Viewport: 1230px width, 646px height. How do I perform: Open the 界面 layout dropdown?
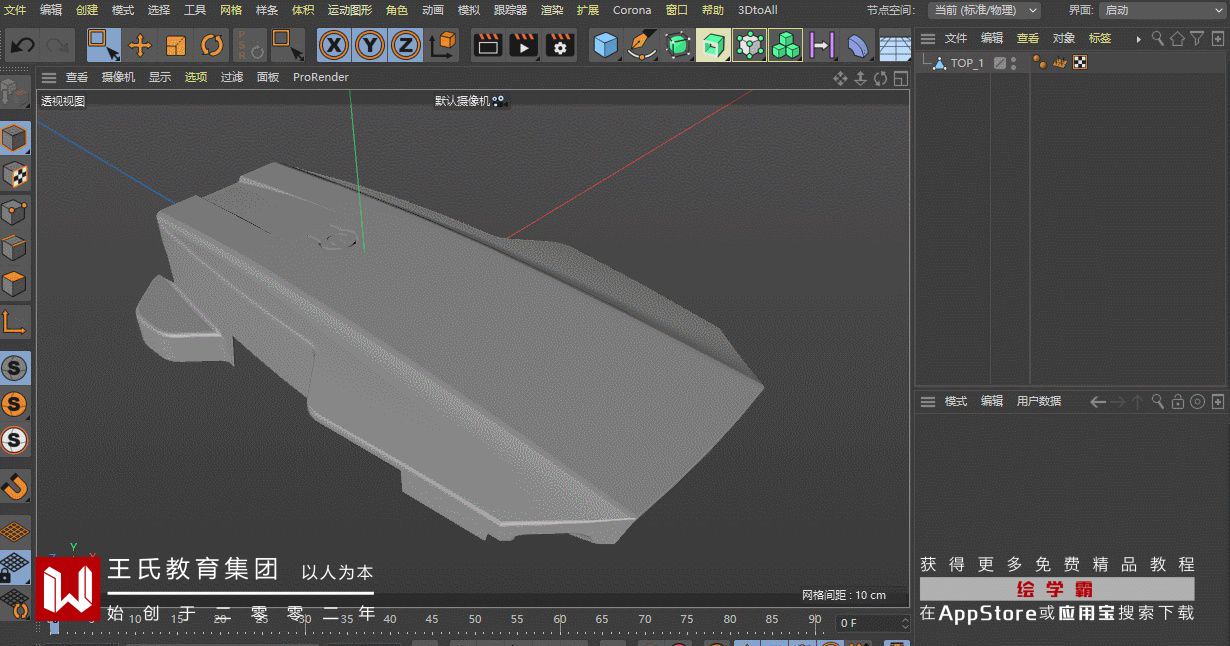(1163, 10)
